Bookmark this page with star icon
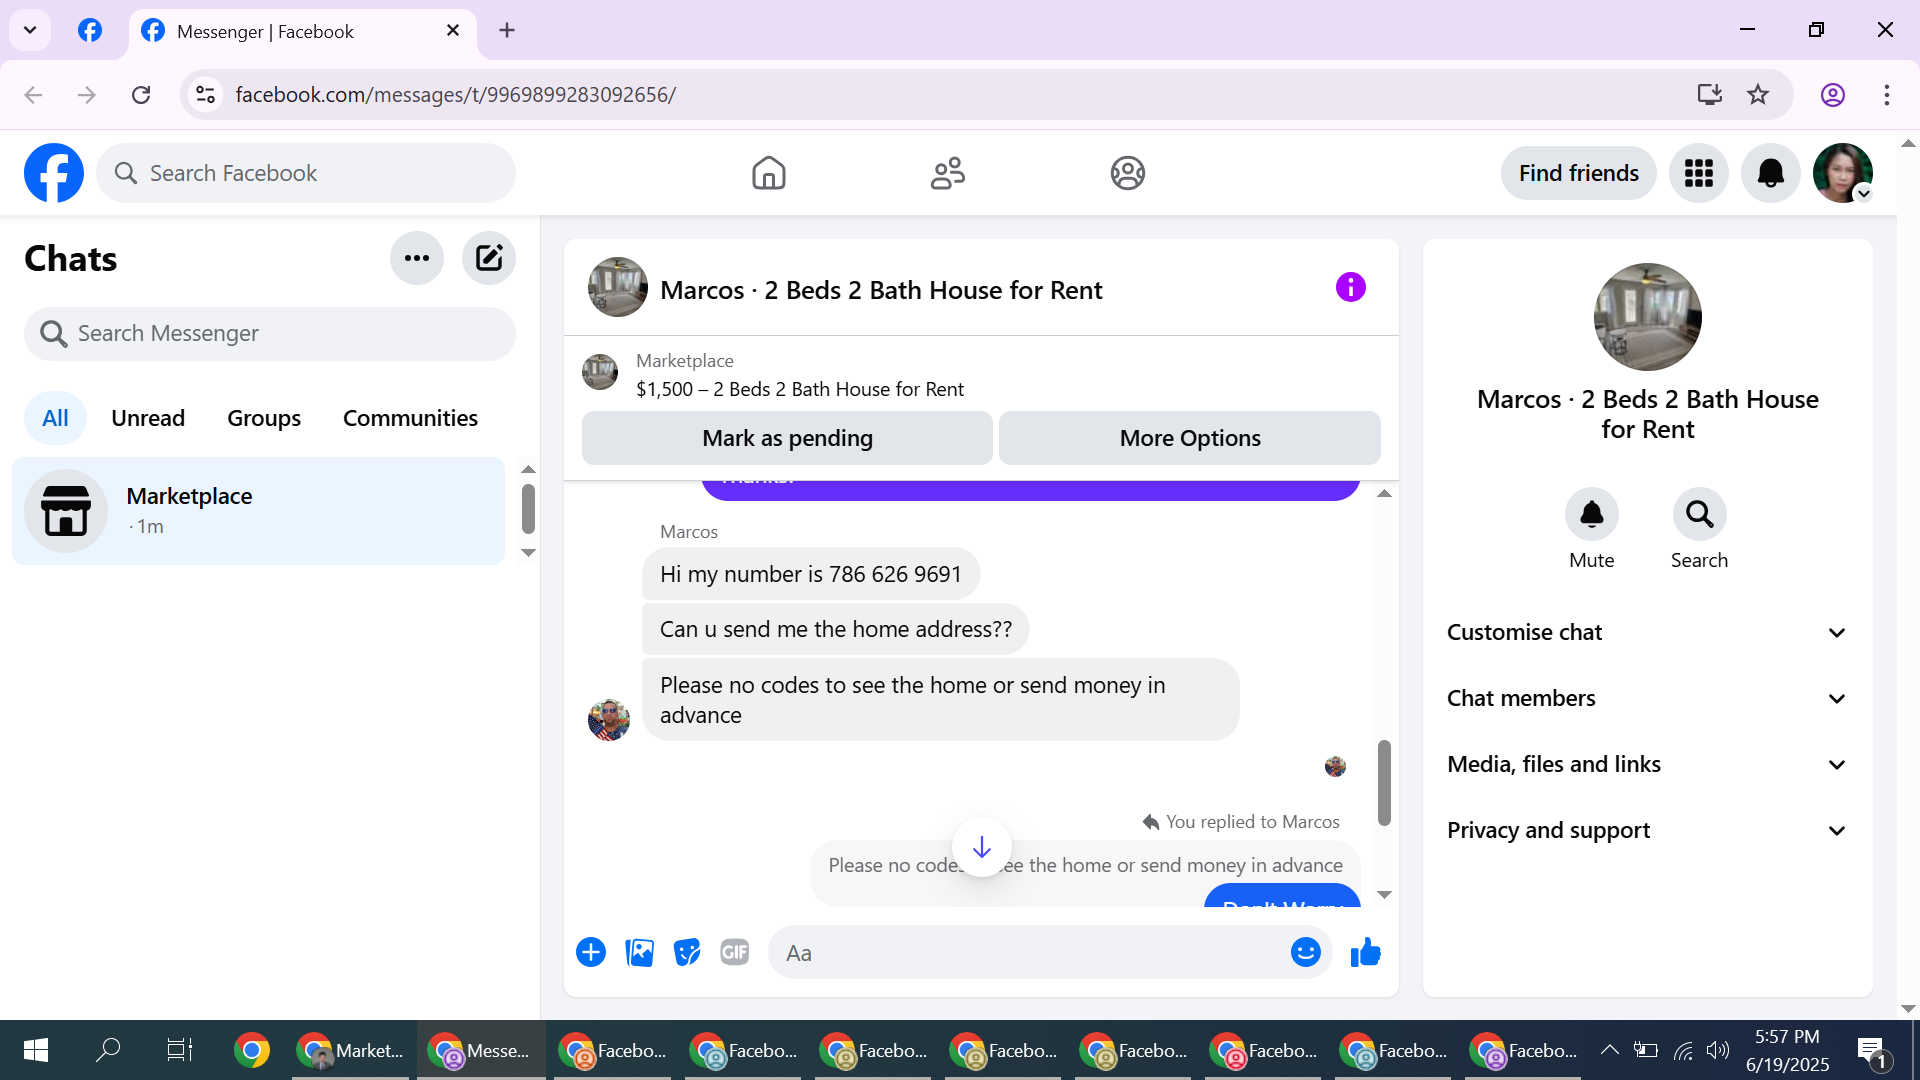1920x1080 pixels. [x=1758, y=94]
